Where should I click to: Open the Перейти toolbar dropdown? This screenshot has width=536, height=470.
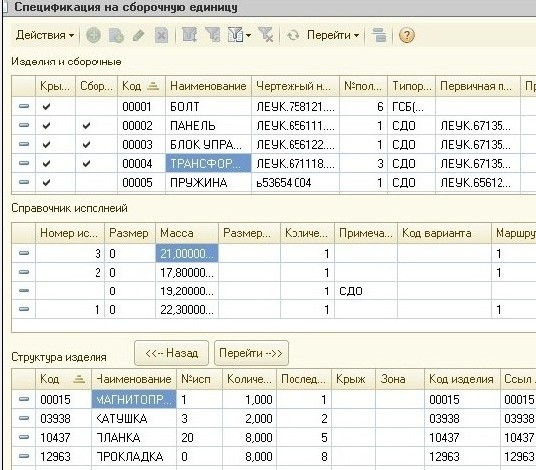(x=333, y=35)
